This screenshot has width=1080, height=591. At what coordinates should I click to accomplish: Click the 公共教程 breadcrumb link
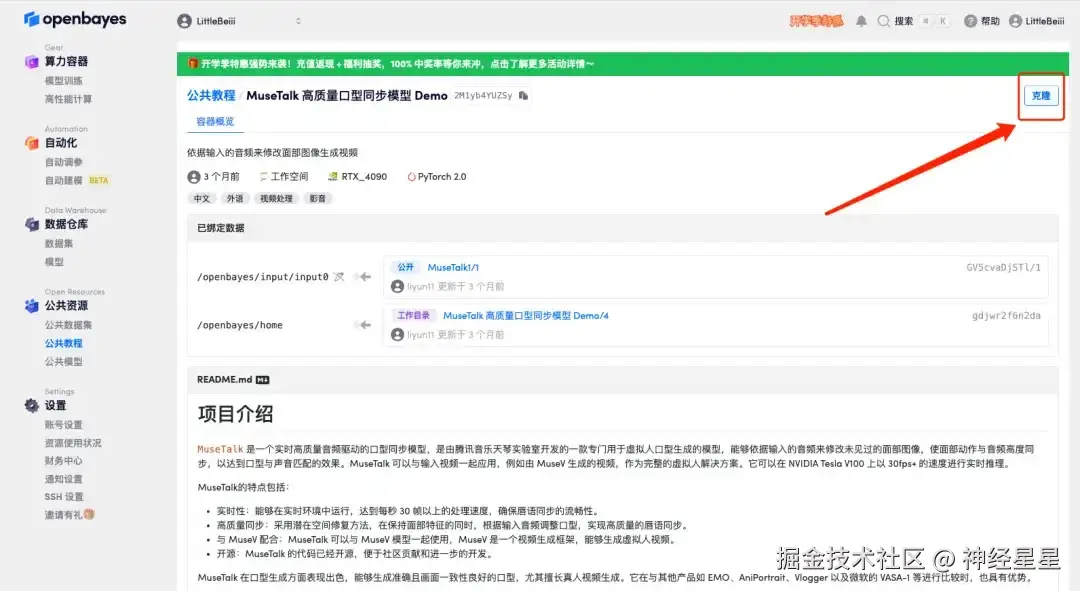211,96
